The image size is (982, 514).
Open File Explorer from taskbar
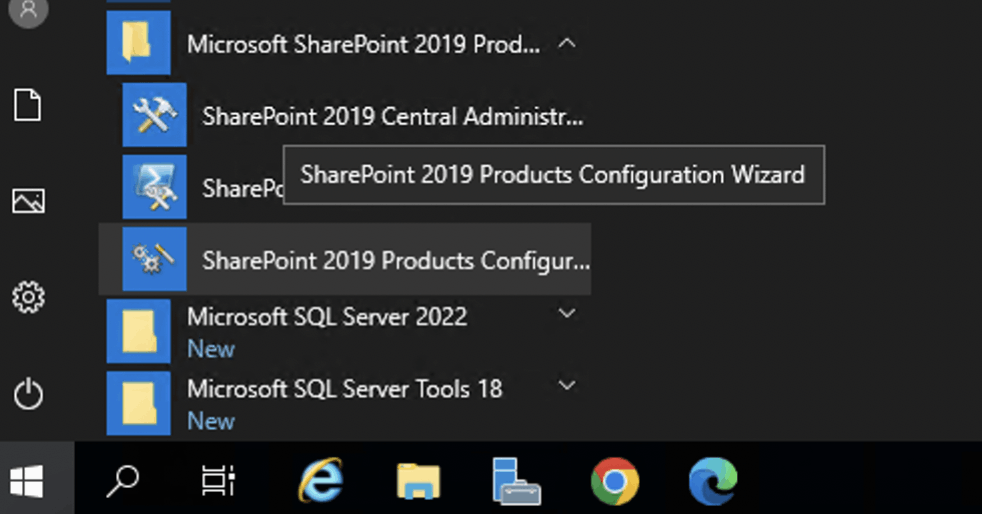click(418, 483)
